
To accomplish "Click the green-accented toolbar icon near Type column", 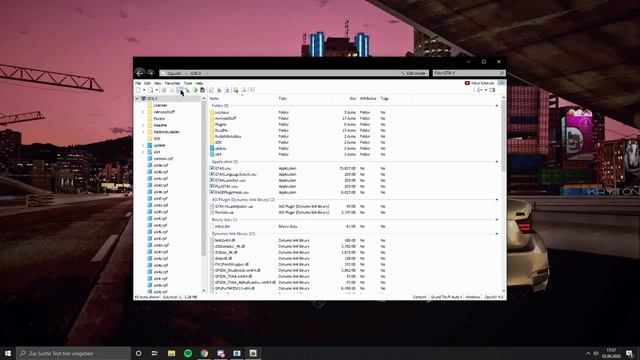I will click(x=236, y=90).
